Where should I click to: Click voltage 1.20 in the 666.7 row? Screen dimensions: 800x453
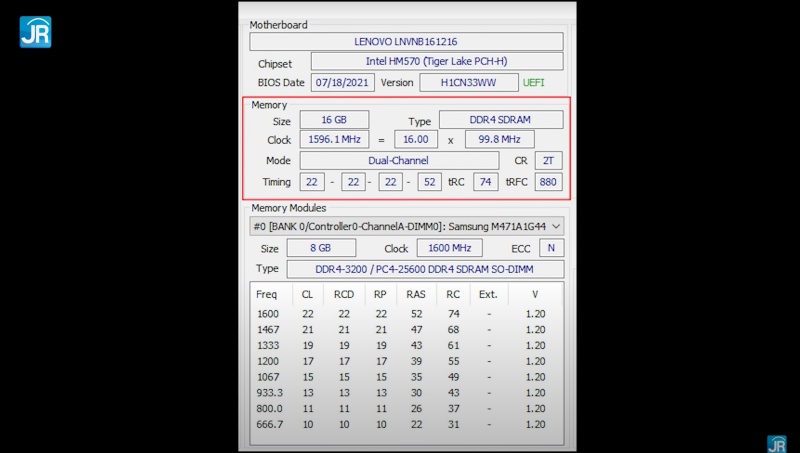[x=535, y=424]
